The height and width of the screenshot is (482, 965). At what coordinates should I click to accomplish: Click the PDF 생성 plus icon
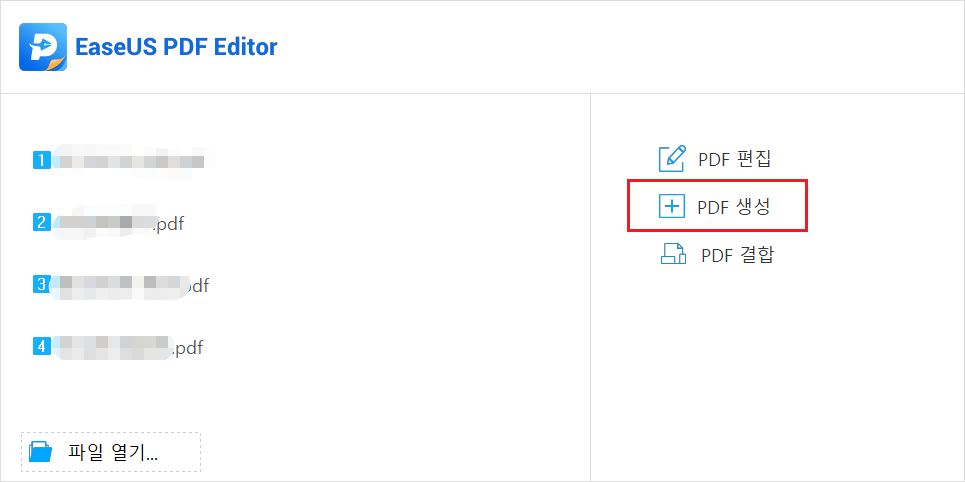pyautogui.click(x=672, y=207)
